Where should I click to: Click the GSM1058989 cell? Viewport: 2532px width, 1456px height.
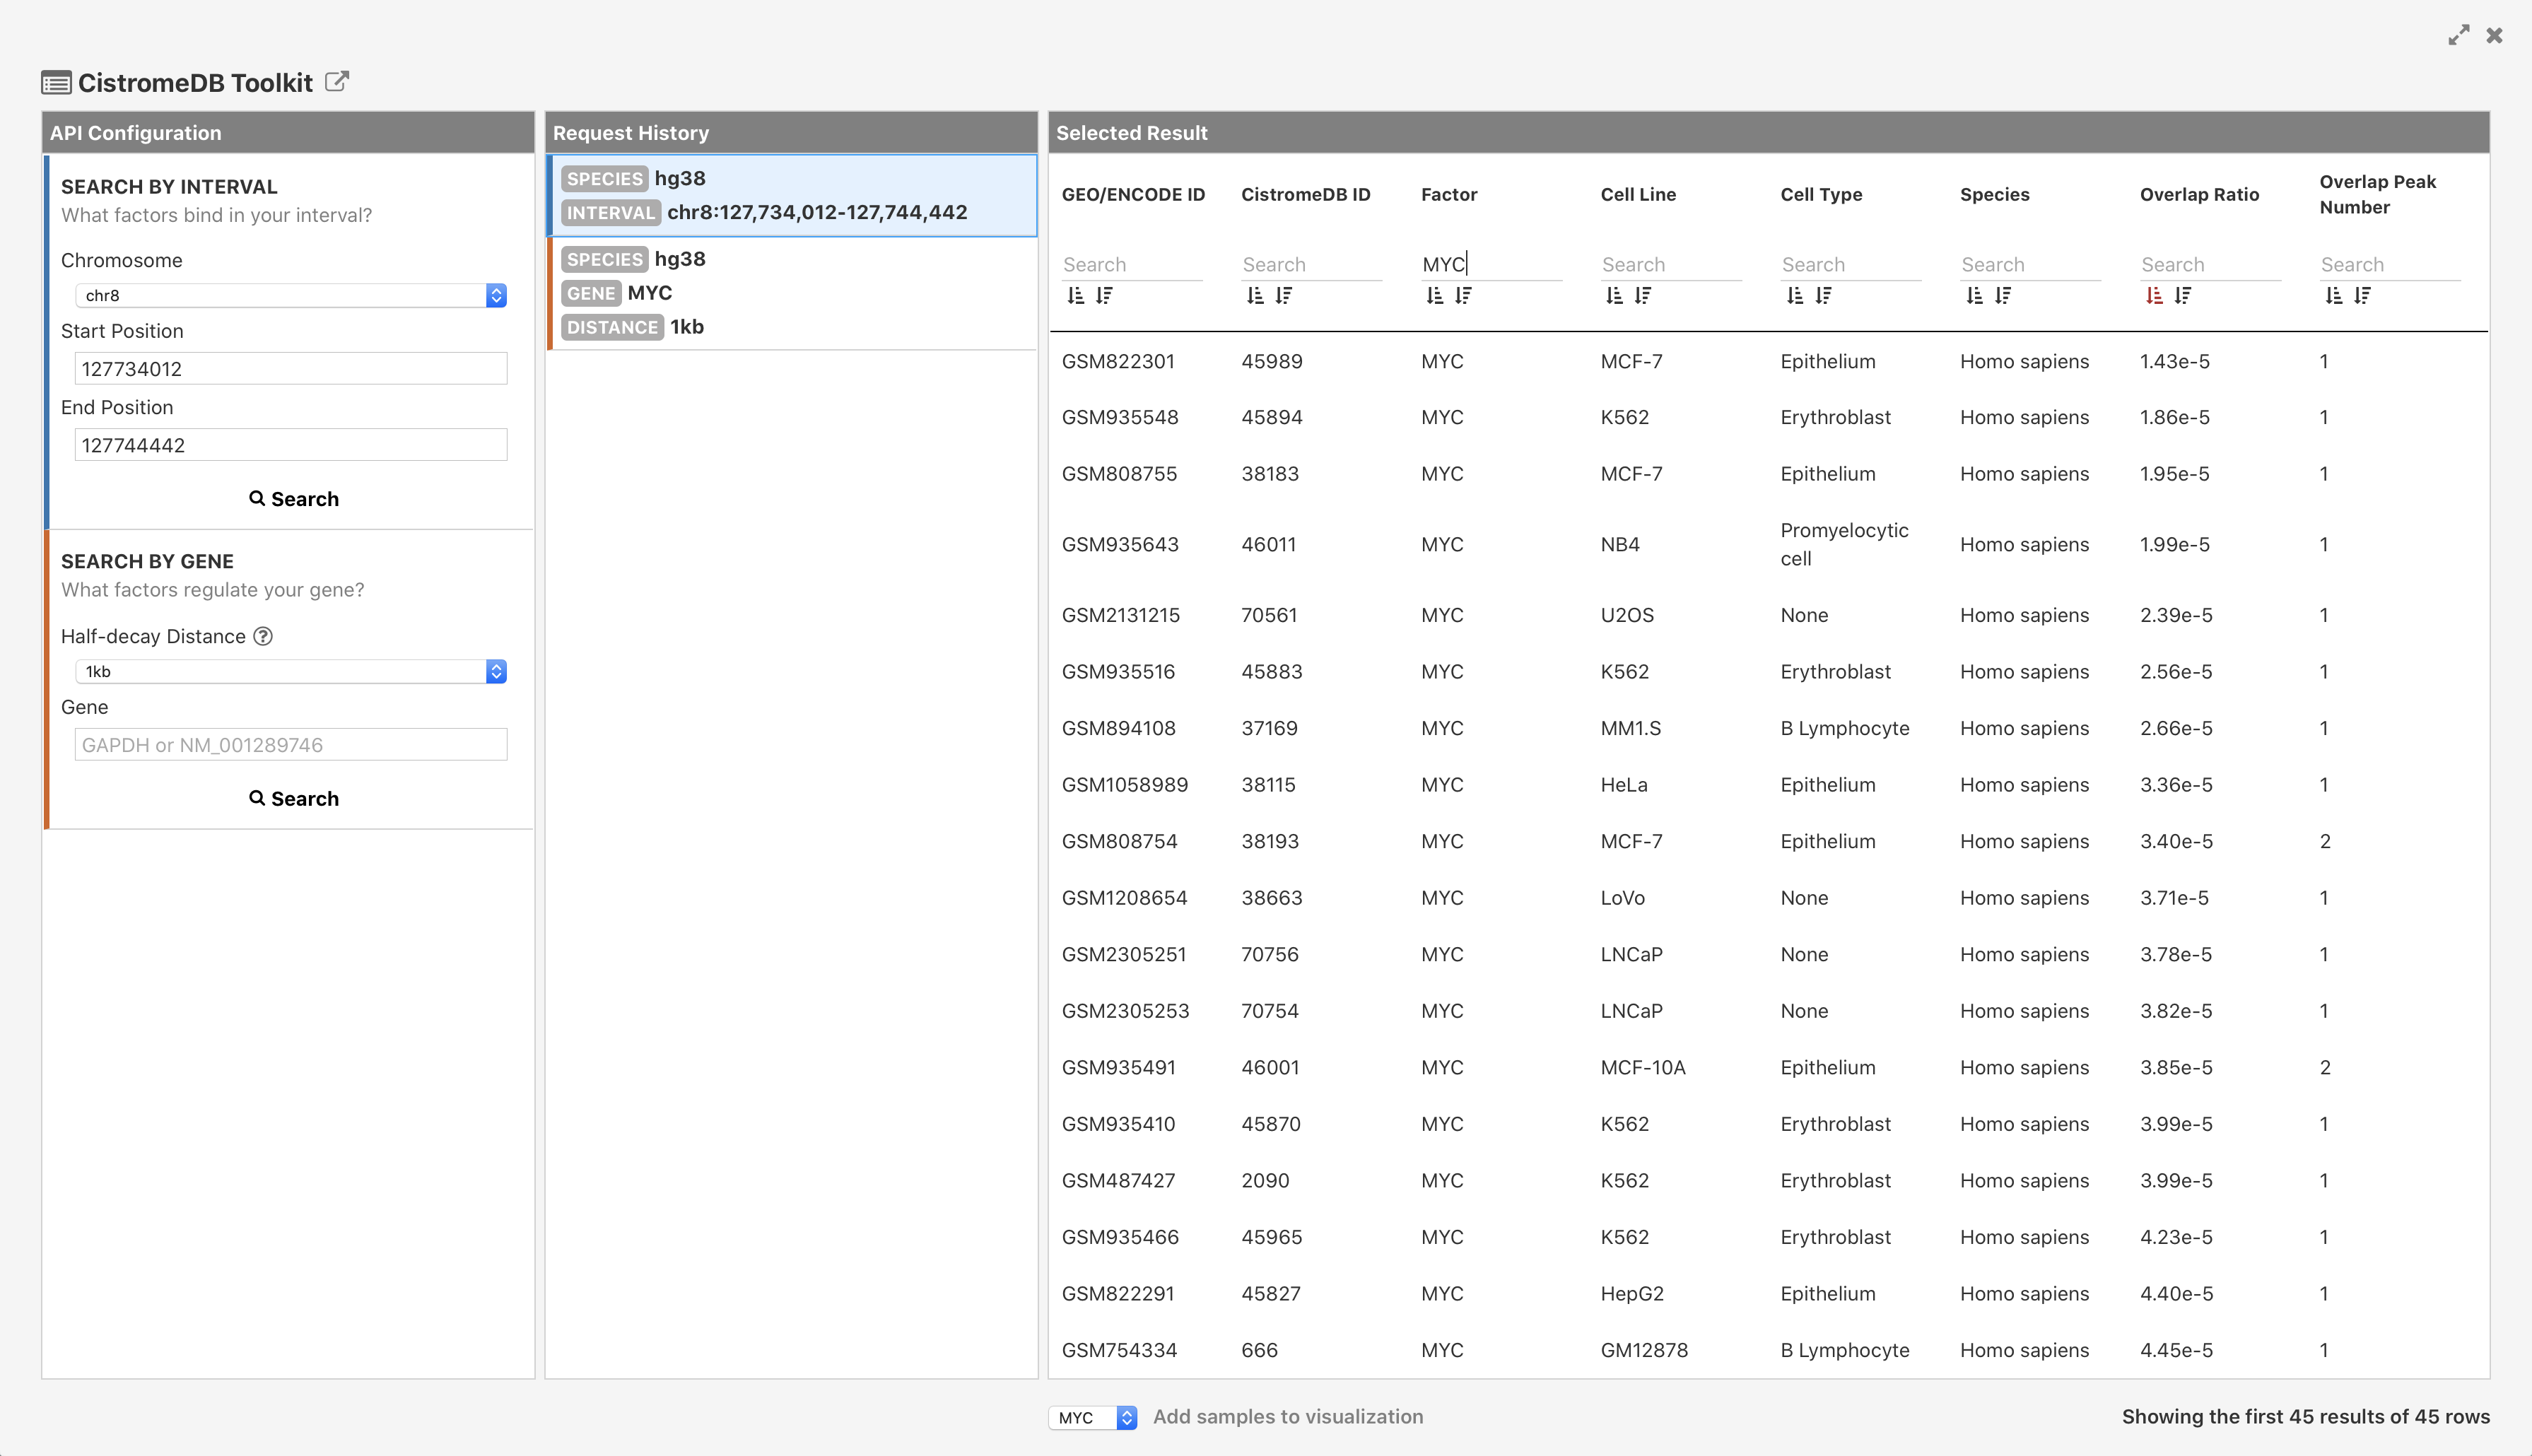point(1125,785)
